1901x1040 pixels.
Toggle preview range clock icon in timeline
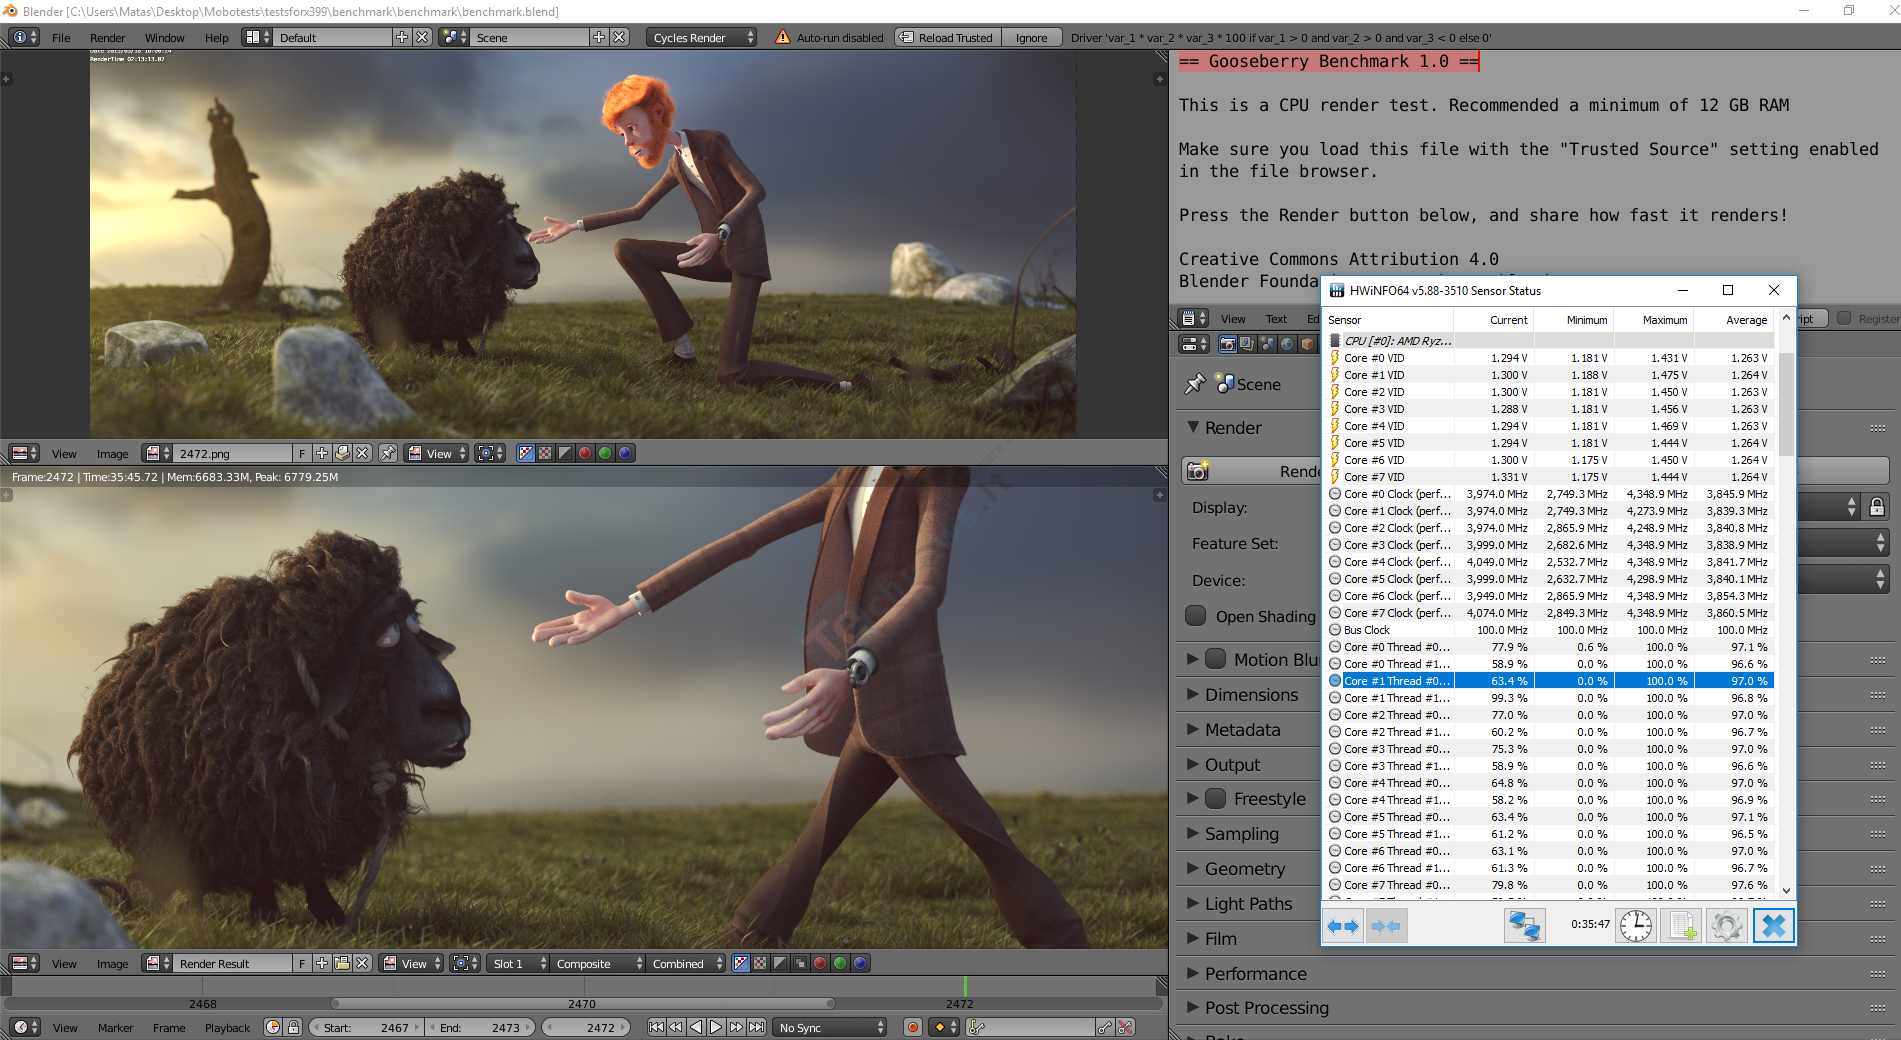[273, 1027]
